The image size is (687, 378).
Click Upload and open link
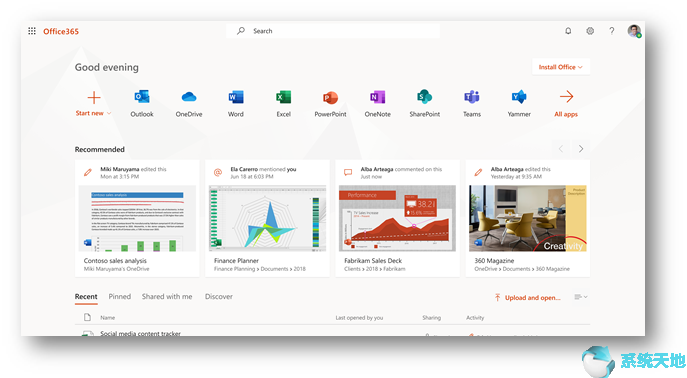click(x=533, y=297)
